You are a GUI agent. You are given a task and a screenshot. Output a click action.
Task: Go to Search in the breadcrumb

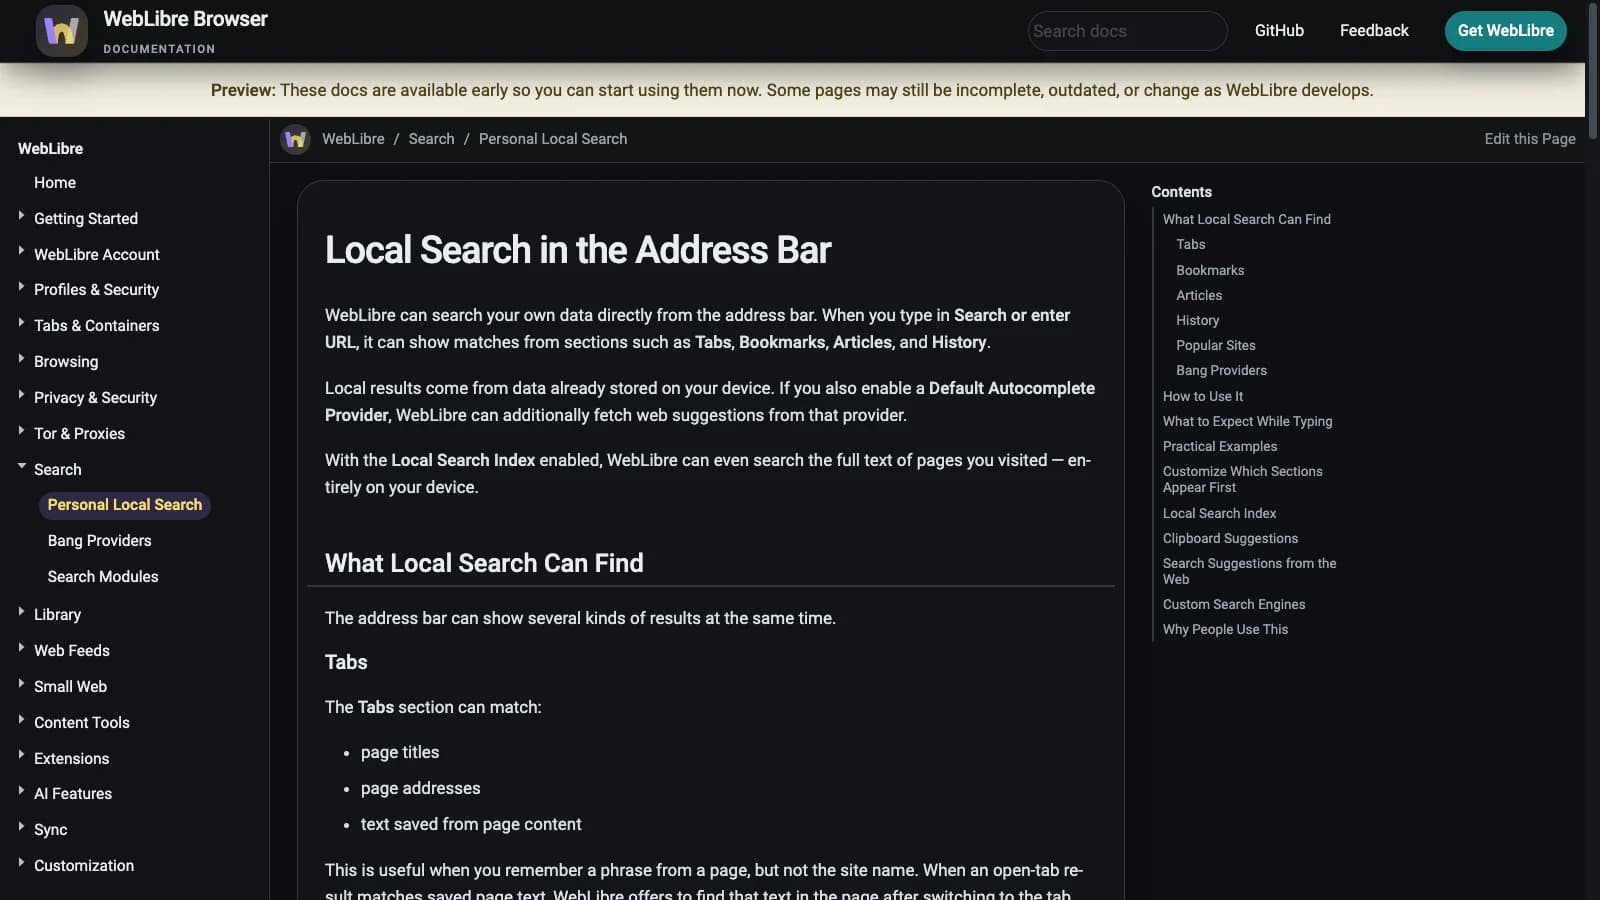[431, 139]
